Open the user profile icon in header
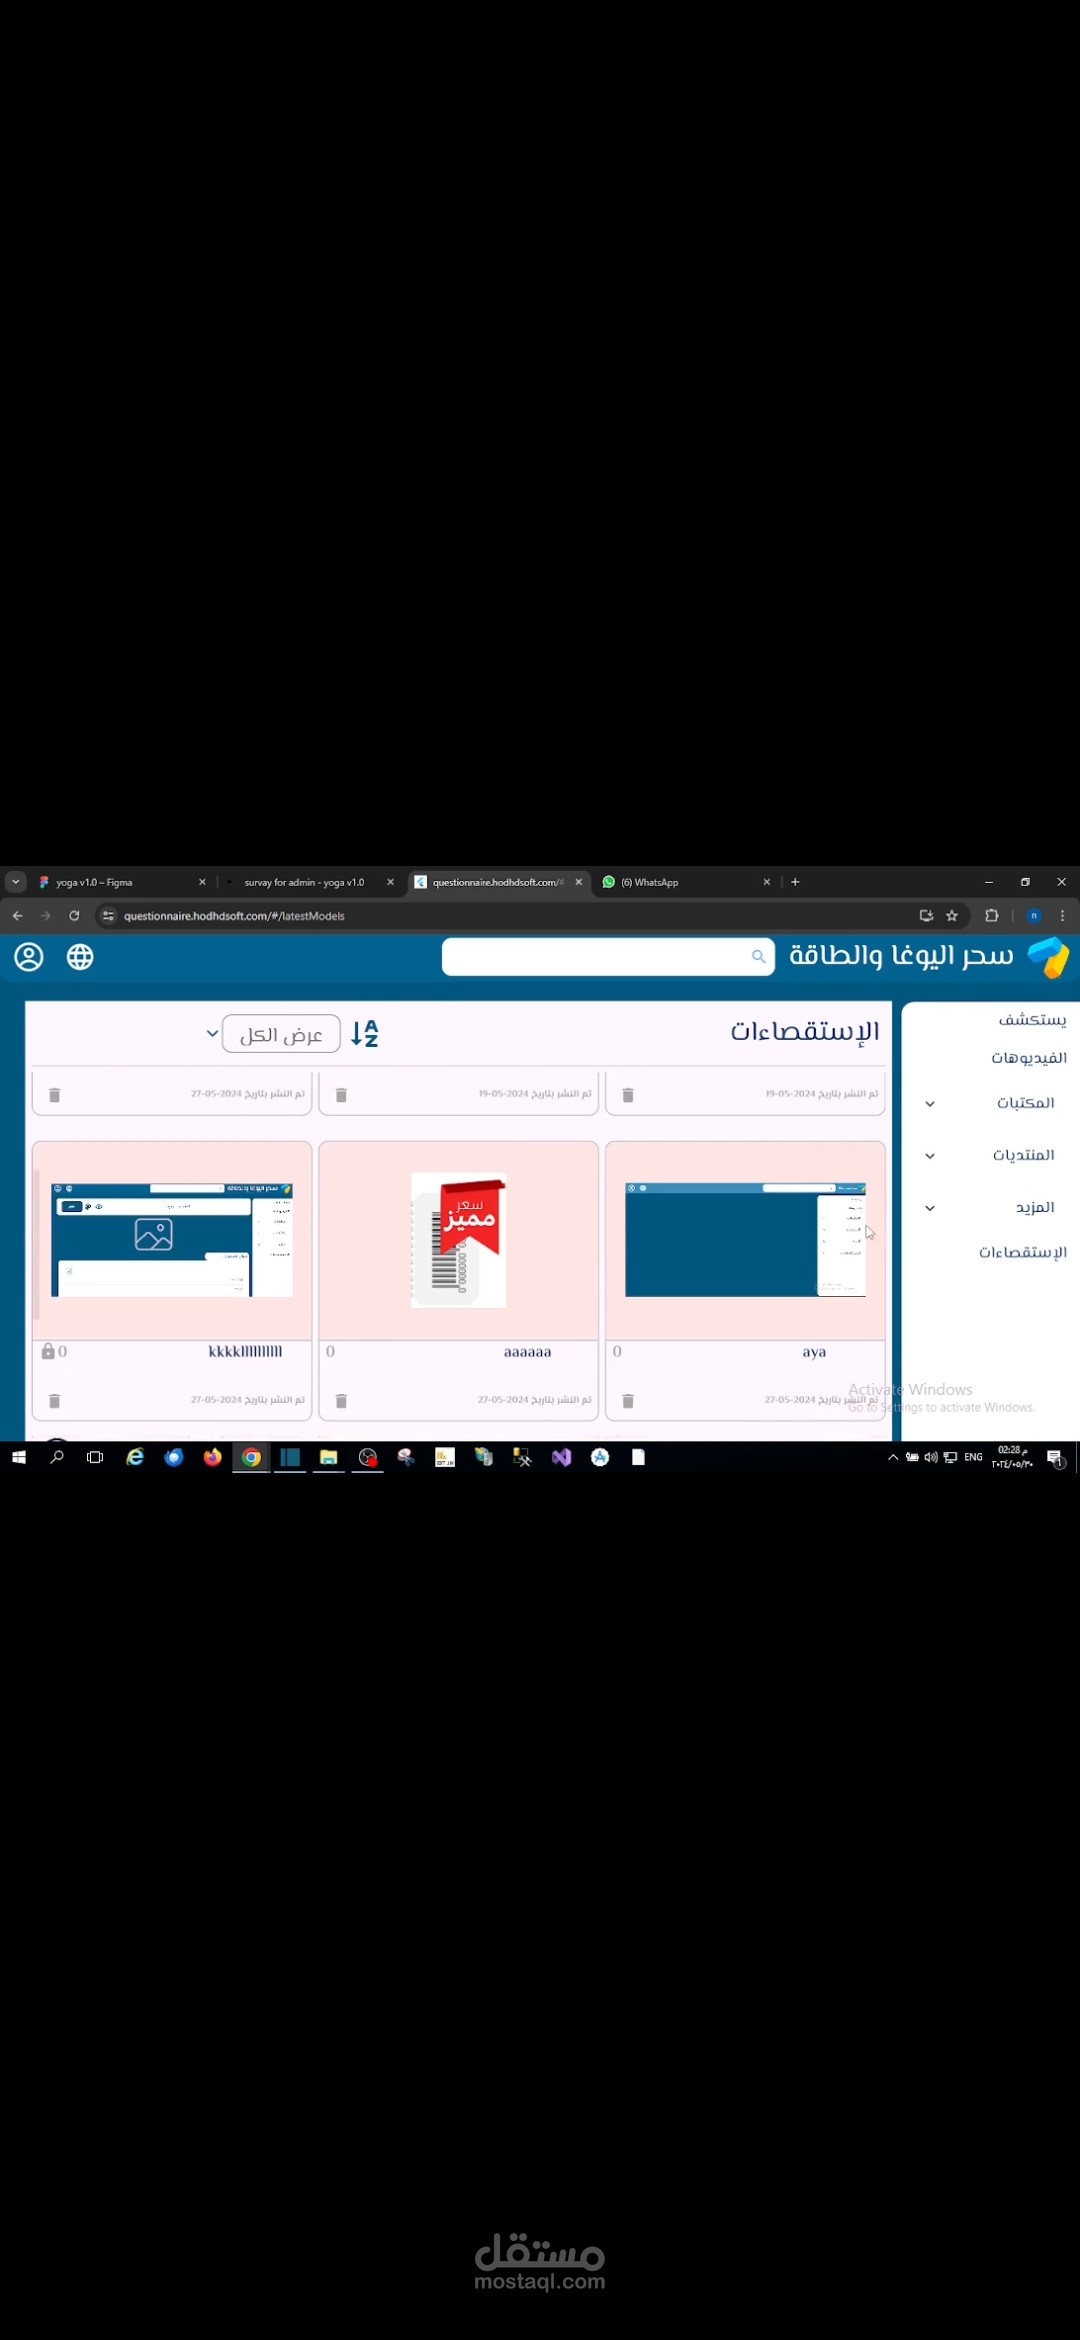This screenshot has height=2340, width=1080. (x=29, y=957)
